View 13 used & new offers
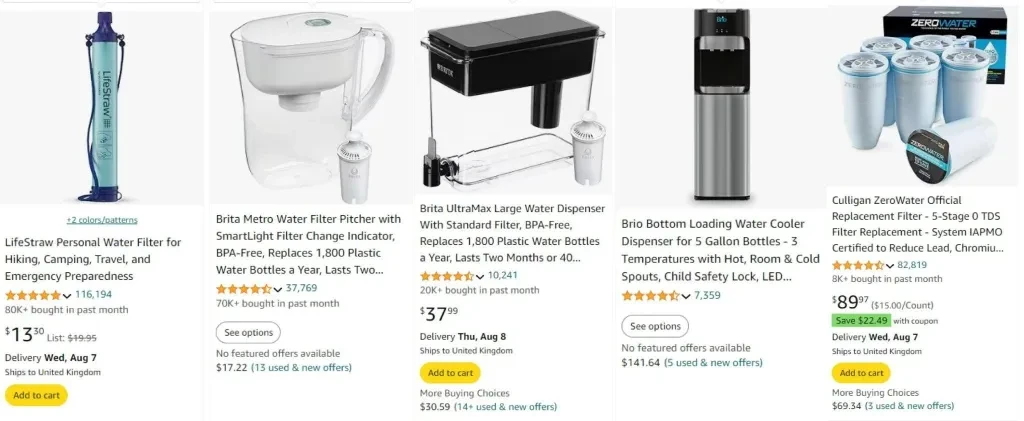Screen dimensions: 1024x421 [301, 367]
